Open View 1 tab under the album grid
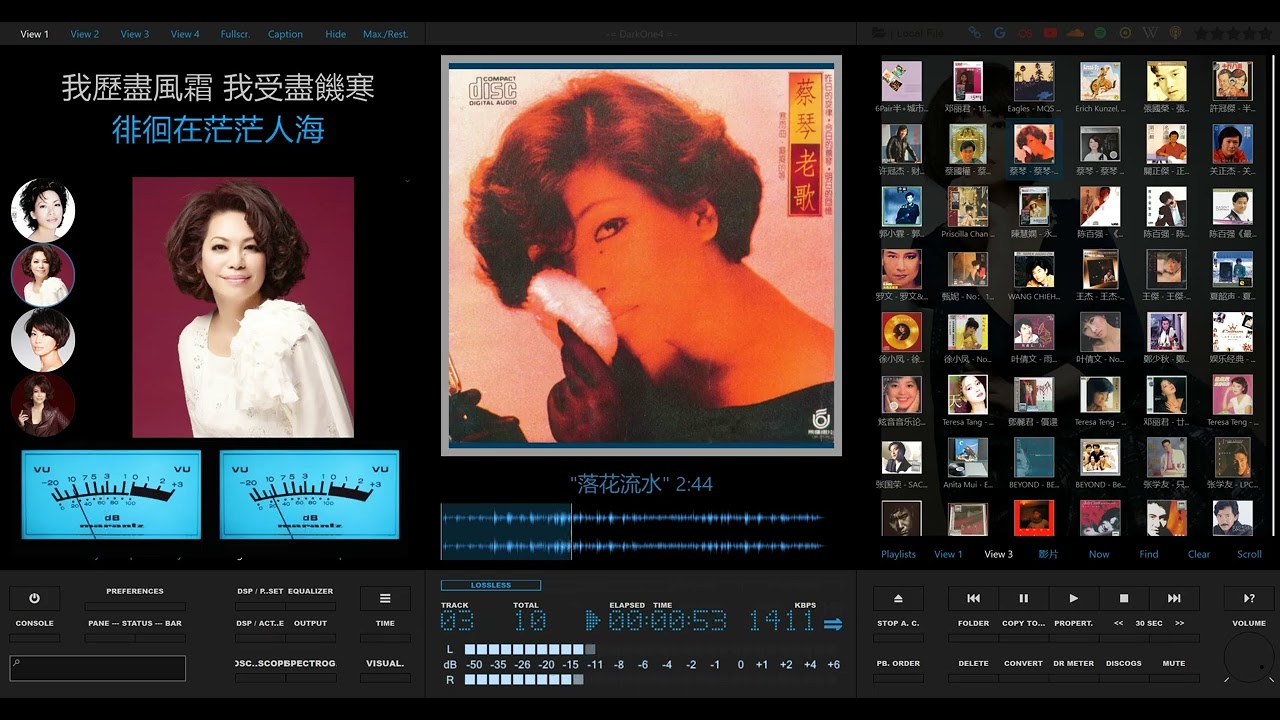 (x=948, y=554)
